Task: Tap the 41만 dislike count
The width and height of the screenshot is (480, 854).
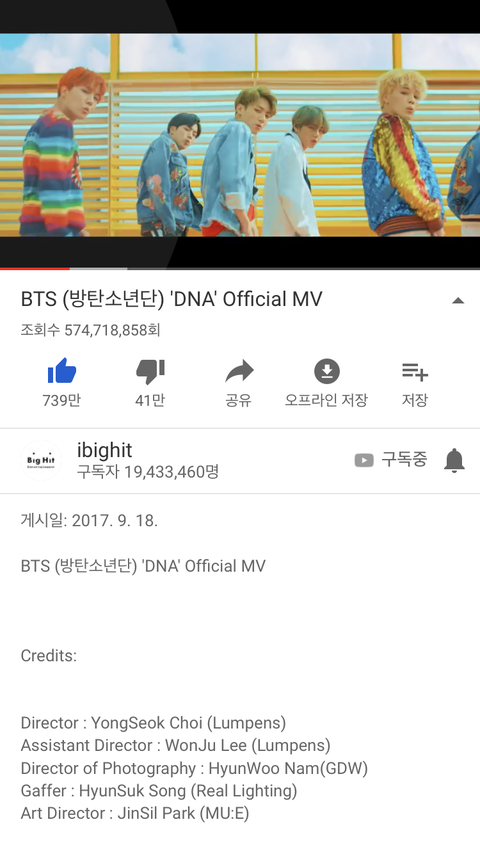Action: 150,400
